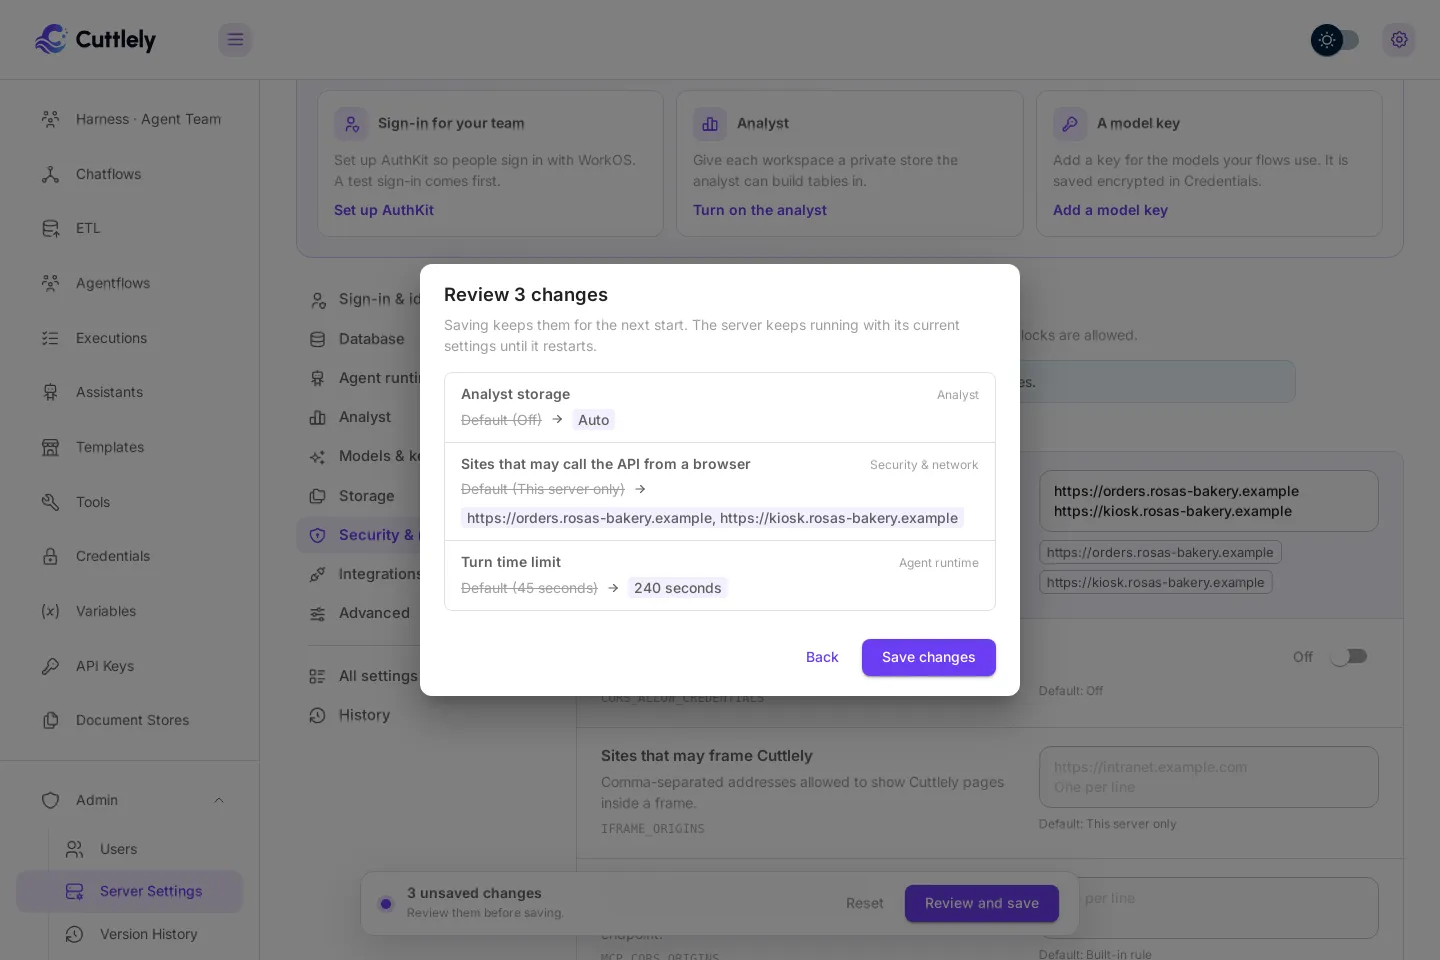Click the A model key card icon
Image resolution: width=1440 pixels, height=960 pixels.
click(1070, 124)
